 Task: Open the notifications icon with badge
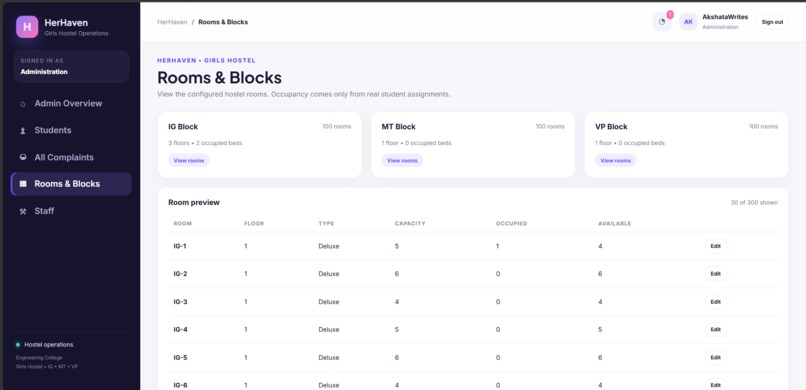[662, 22]
